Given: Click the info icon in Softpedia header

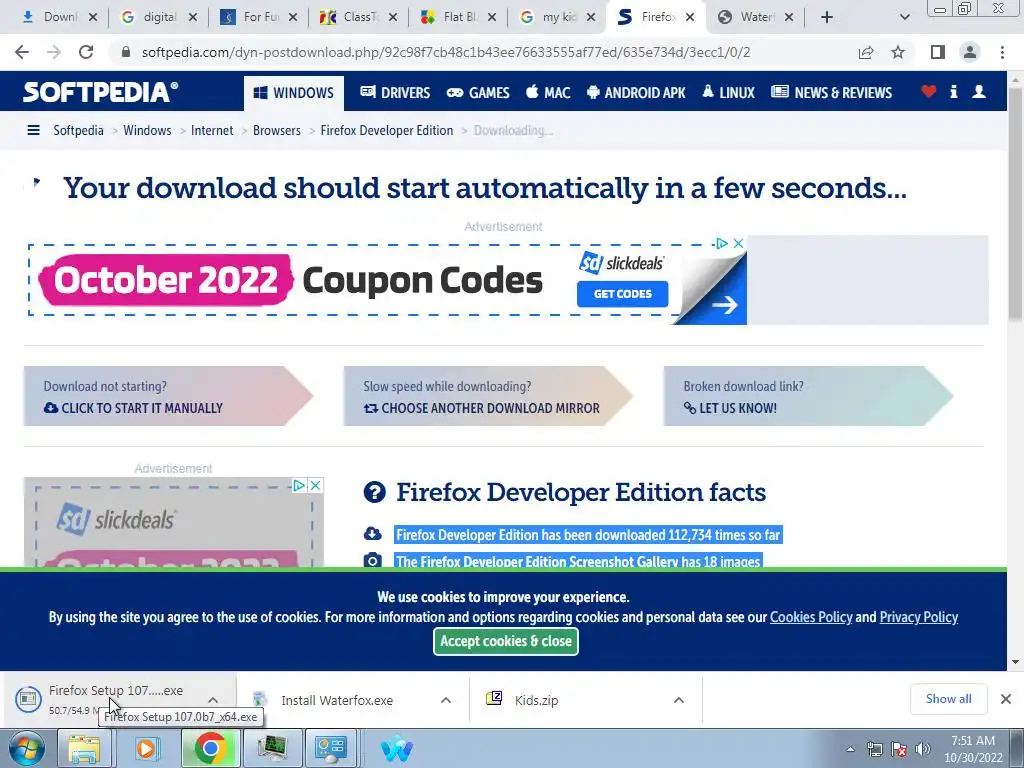Looking at the screenshot, I should click(x=953, y=92).
